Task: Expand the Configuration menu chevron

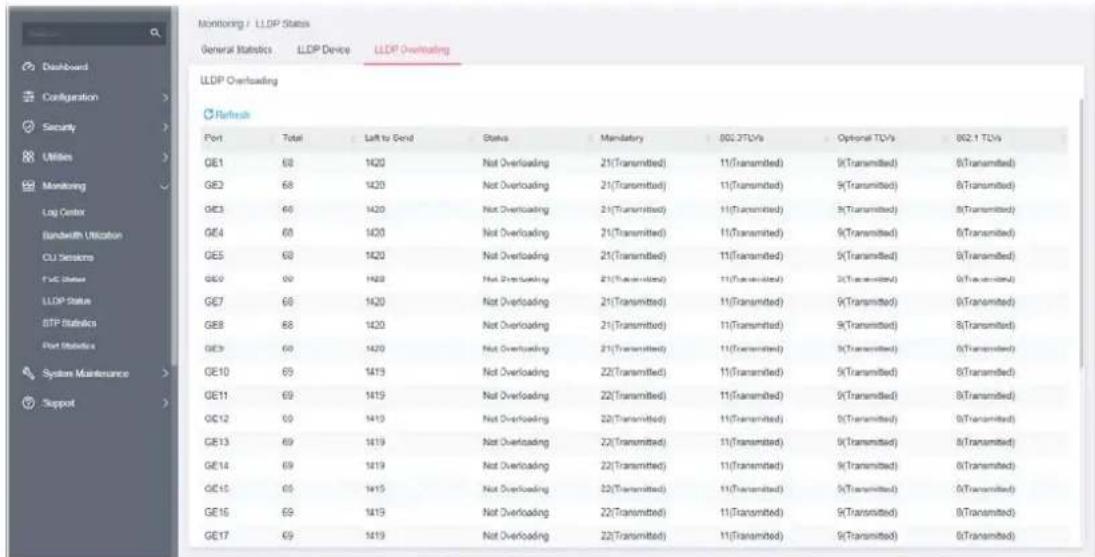Action: (165, 97)
